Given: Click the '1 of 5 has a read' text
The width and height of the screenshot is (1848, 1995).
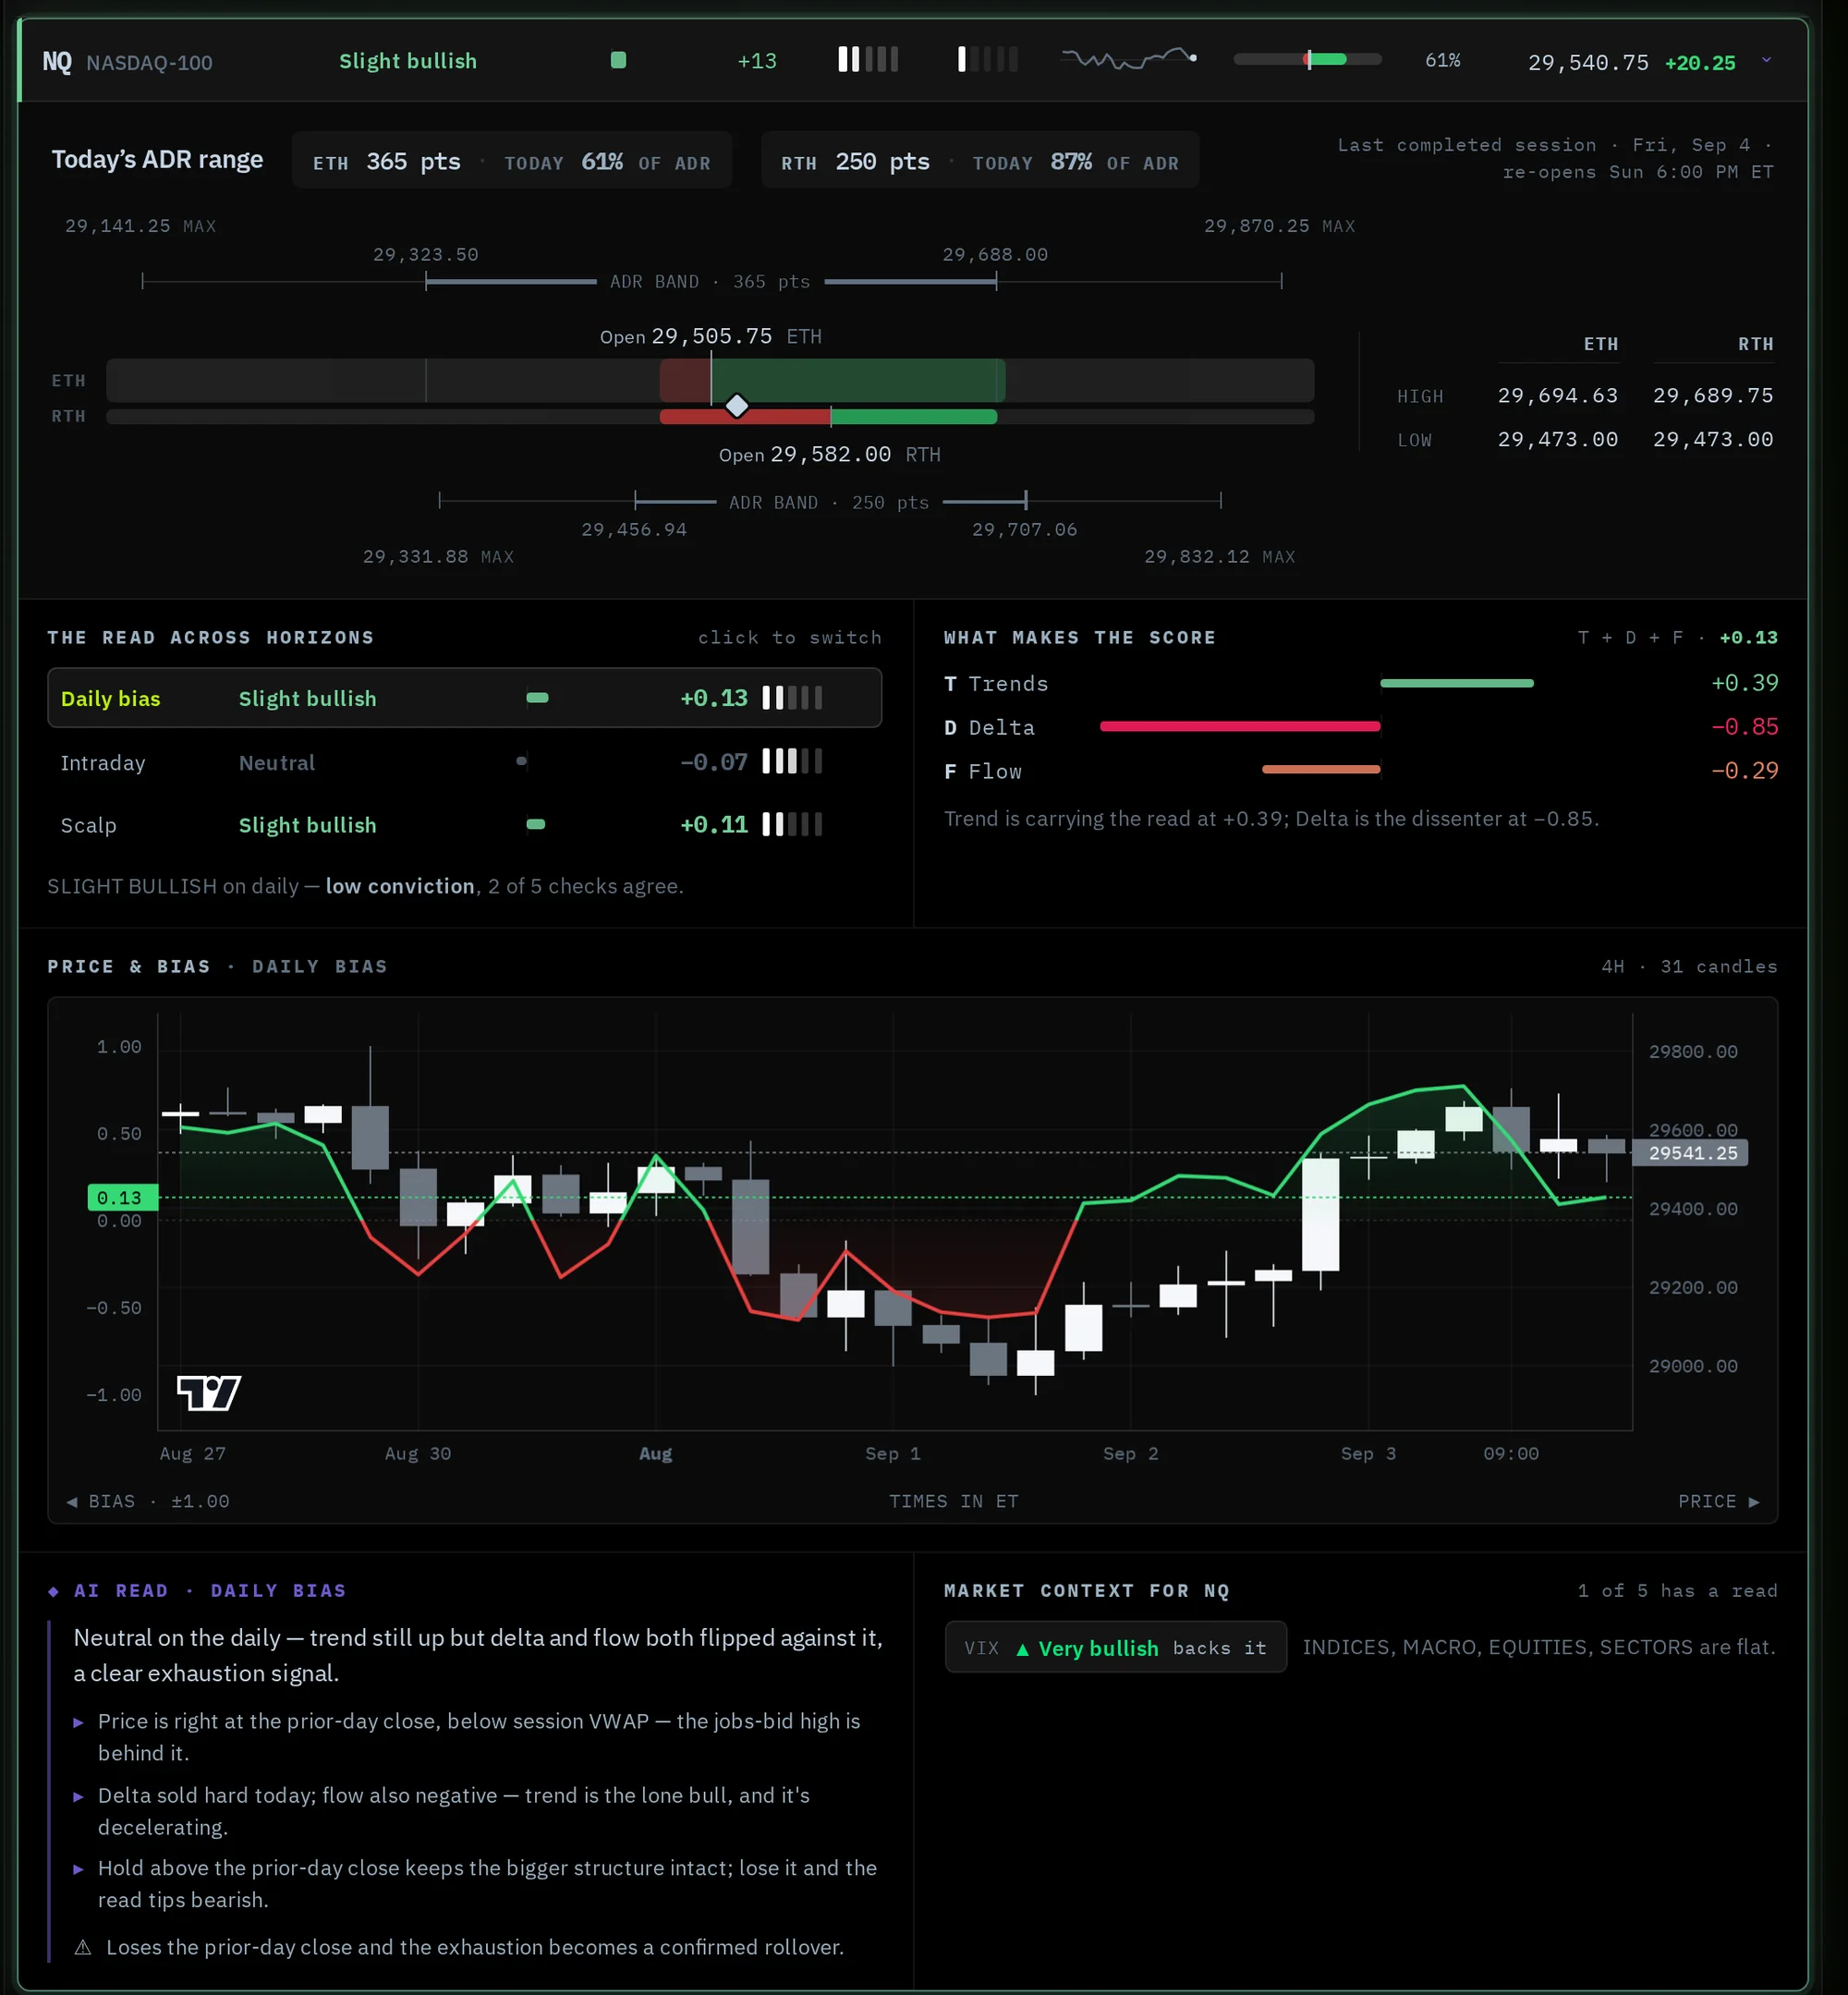Looking at the screenshot, I should pos(1677,1590).
